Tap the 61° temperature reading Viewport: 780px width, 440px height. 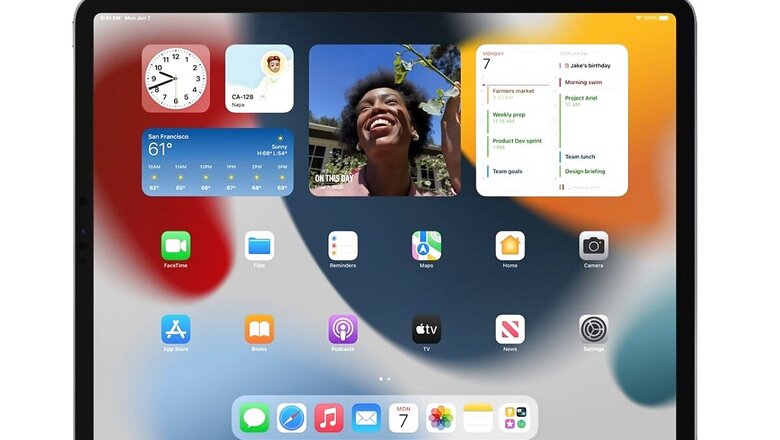[160, 149]
